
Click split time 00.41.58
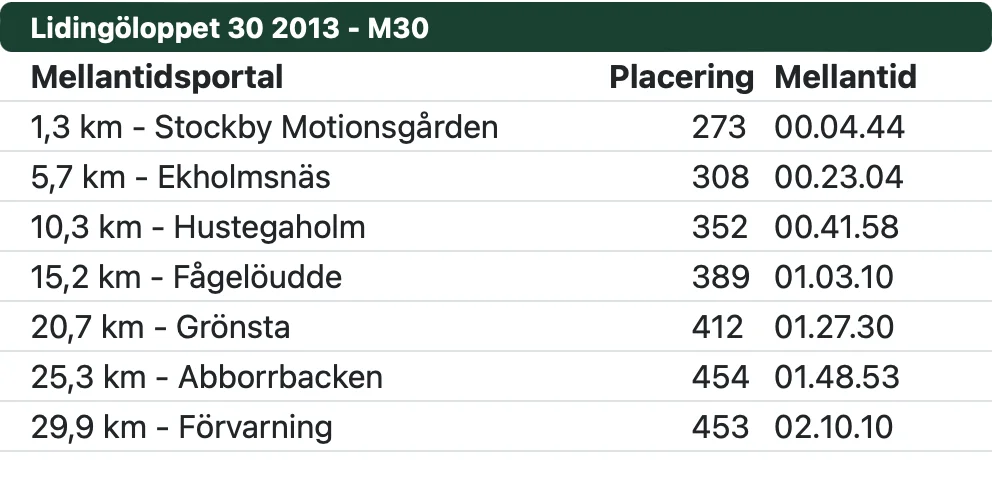point(836,227)
